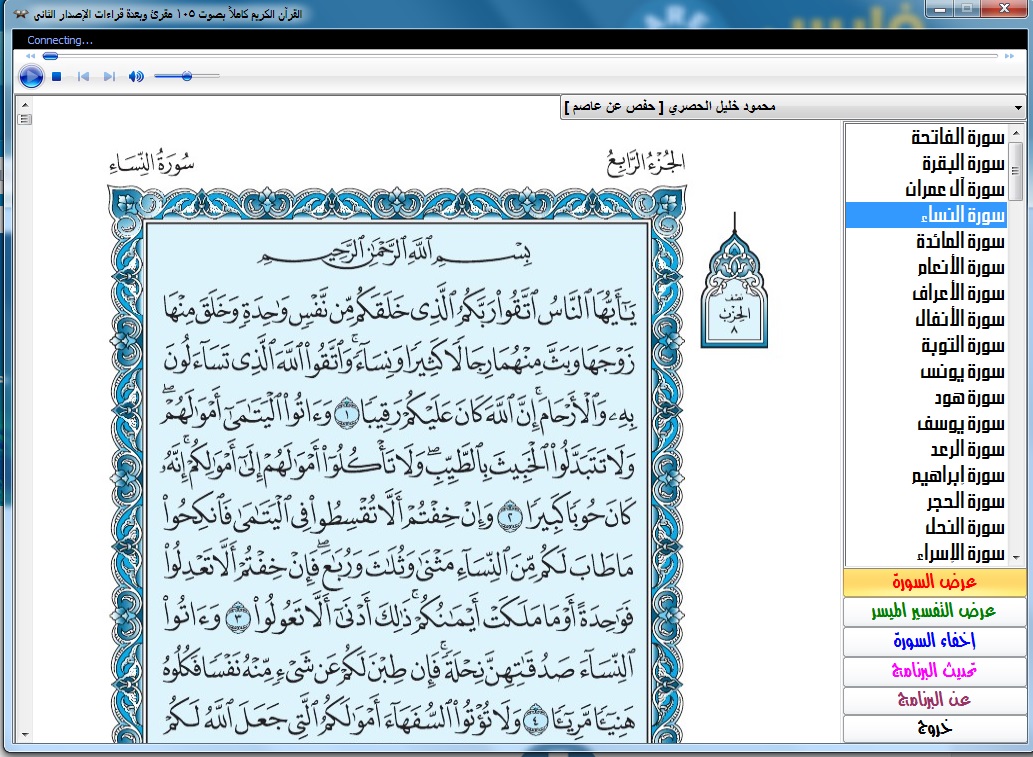The image size is (1033, 757).
Task: Click rewind arrows left of the seek bar
Action: [x=30, y=56]
